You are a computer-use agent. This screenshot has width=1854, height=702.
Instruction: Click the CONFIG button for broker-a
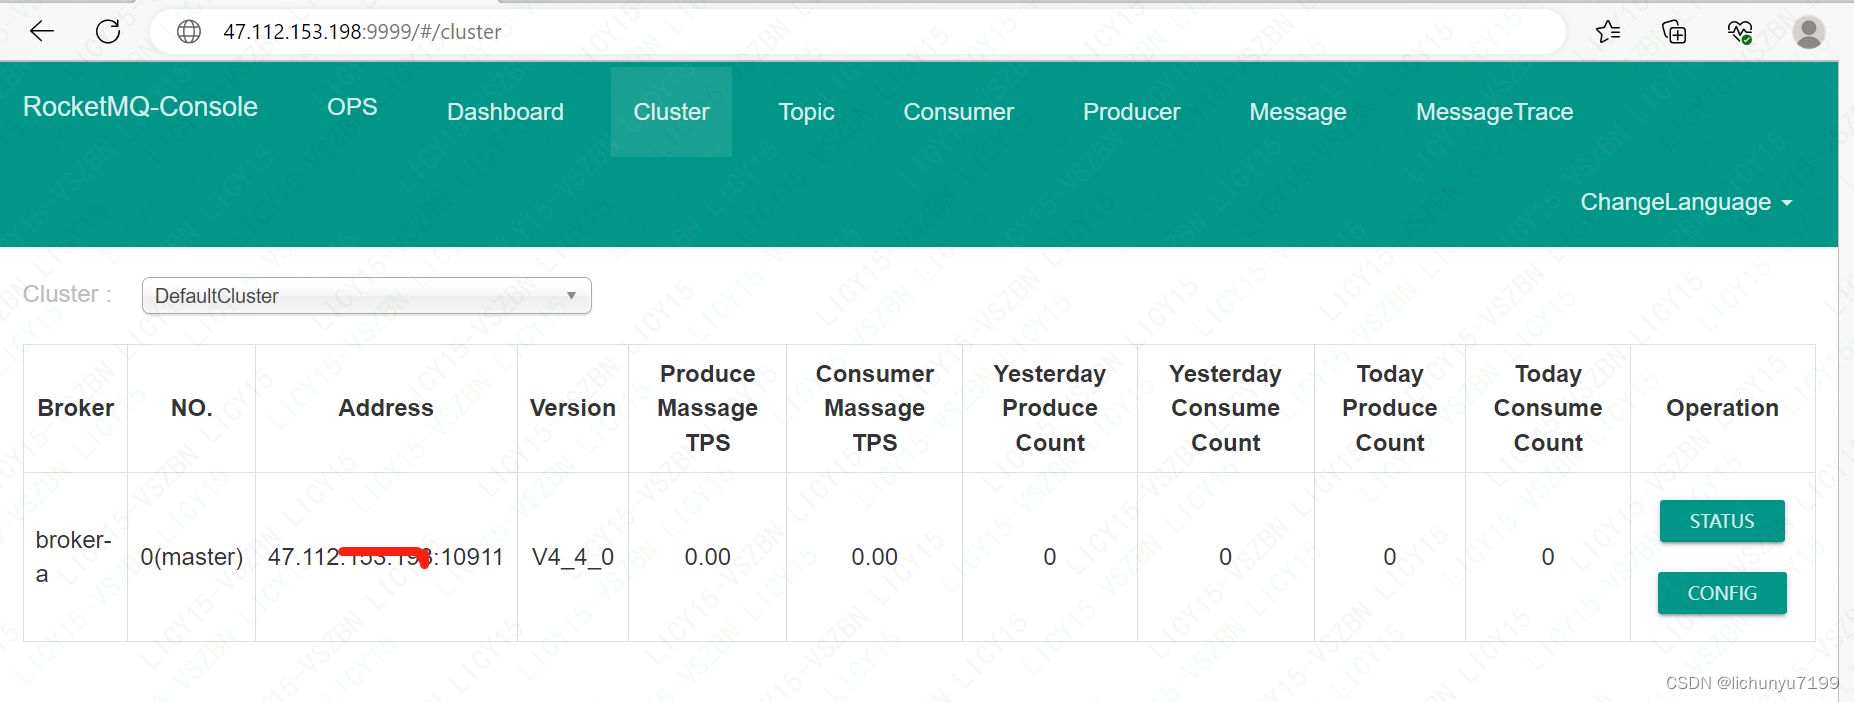1722,593
